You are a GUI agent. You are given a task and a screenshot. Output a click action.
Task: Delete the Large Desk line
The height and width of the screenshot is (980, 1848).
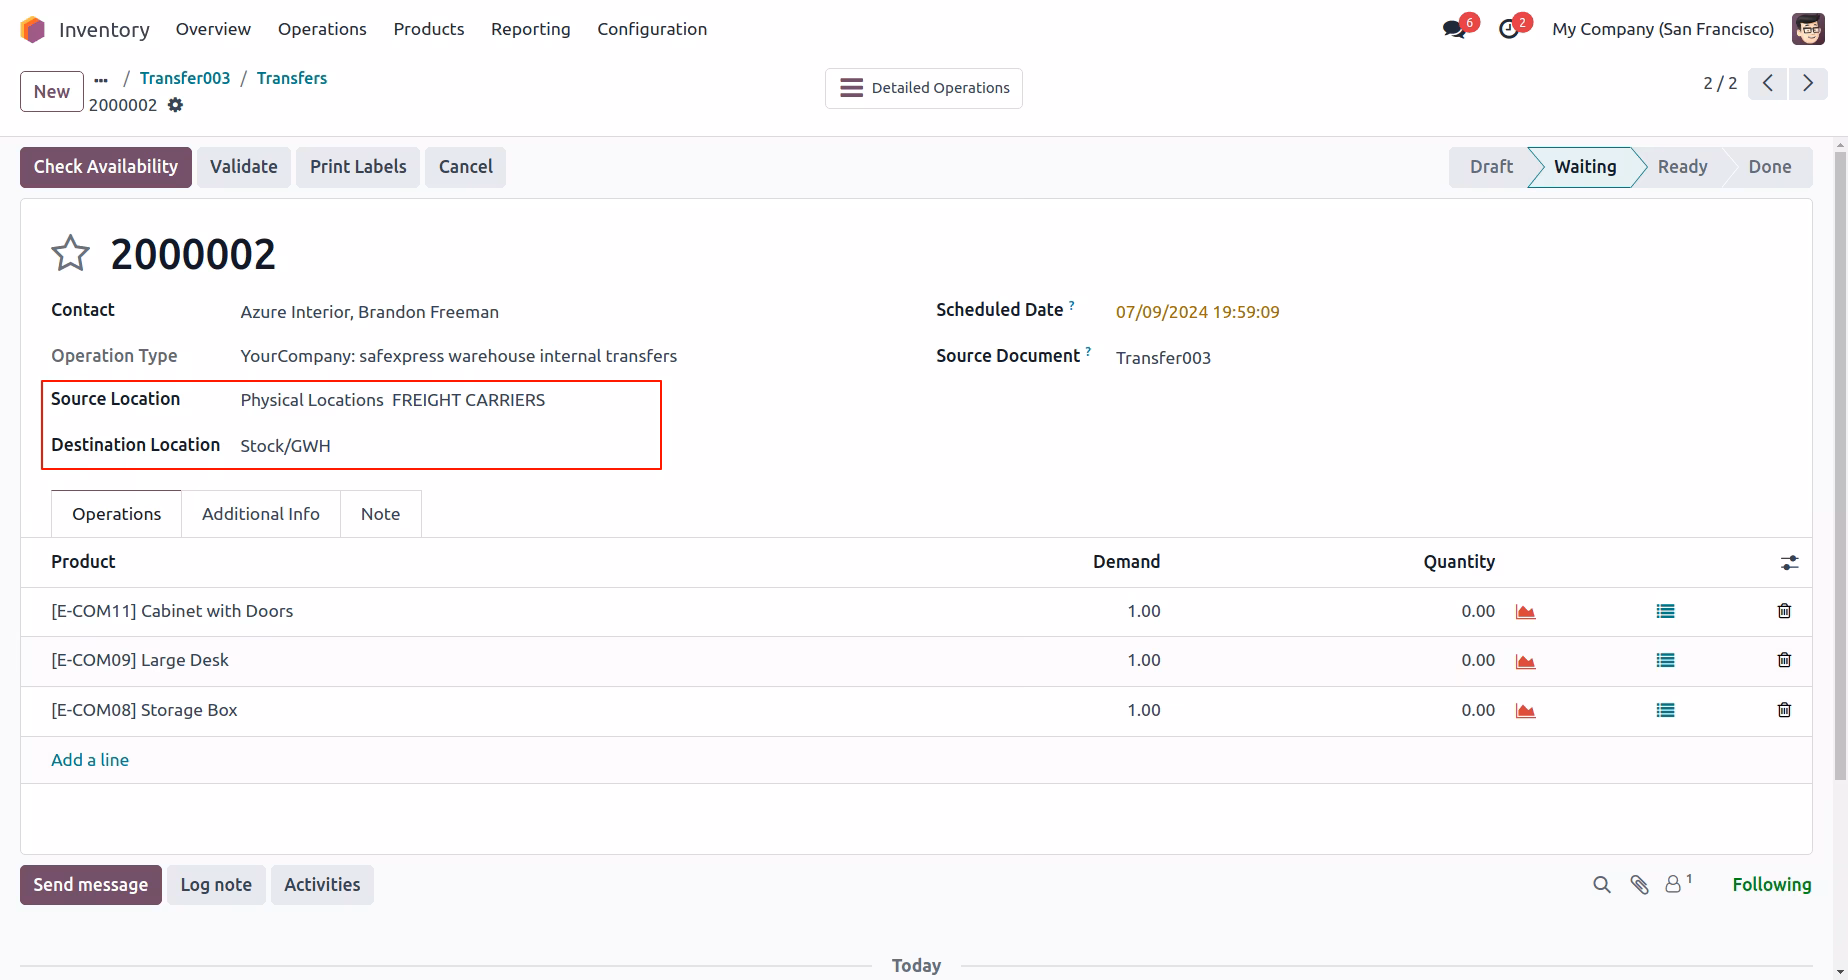point(1784,660)
